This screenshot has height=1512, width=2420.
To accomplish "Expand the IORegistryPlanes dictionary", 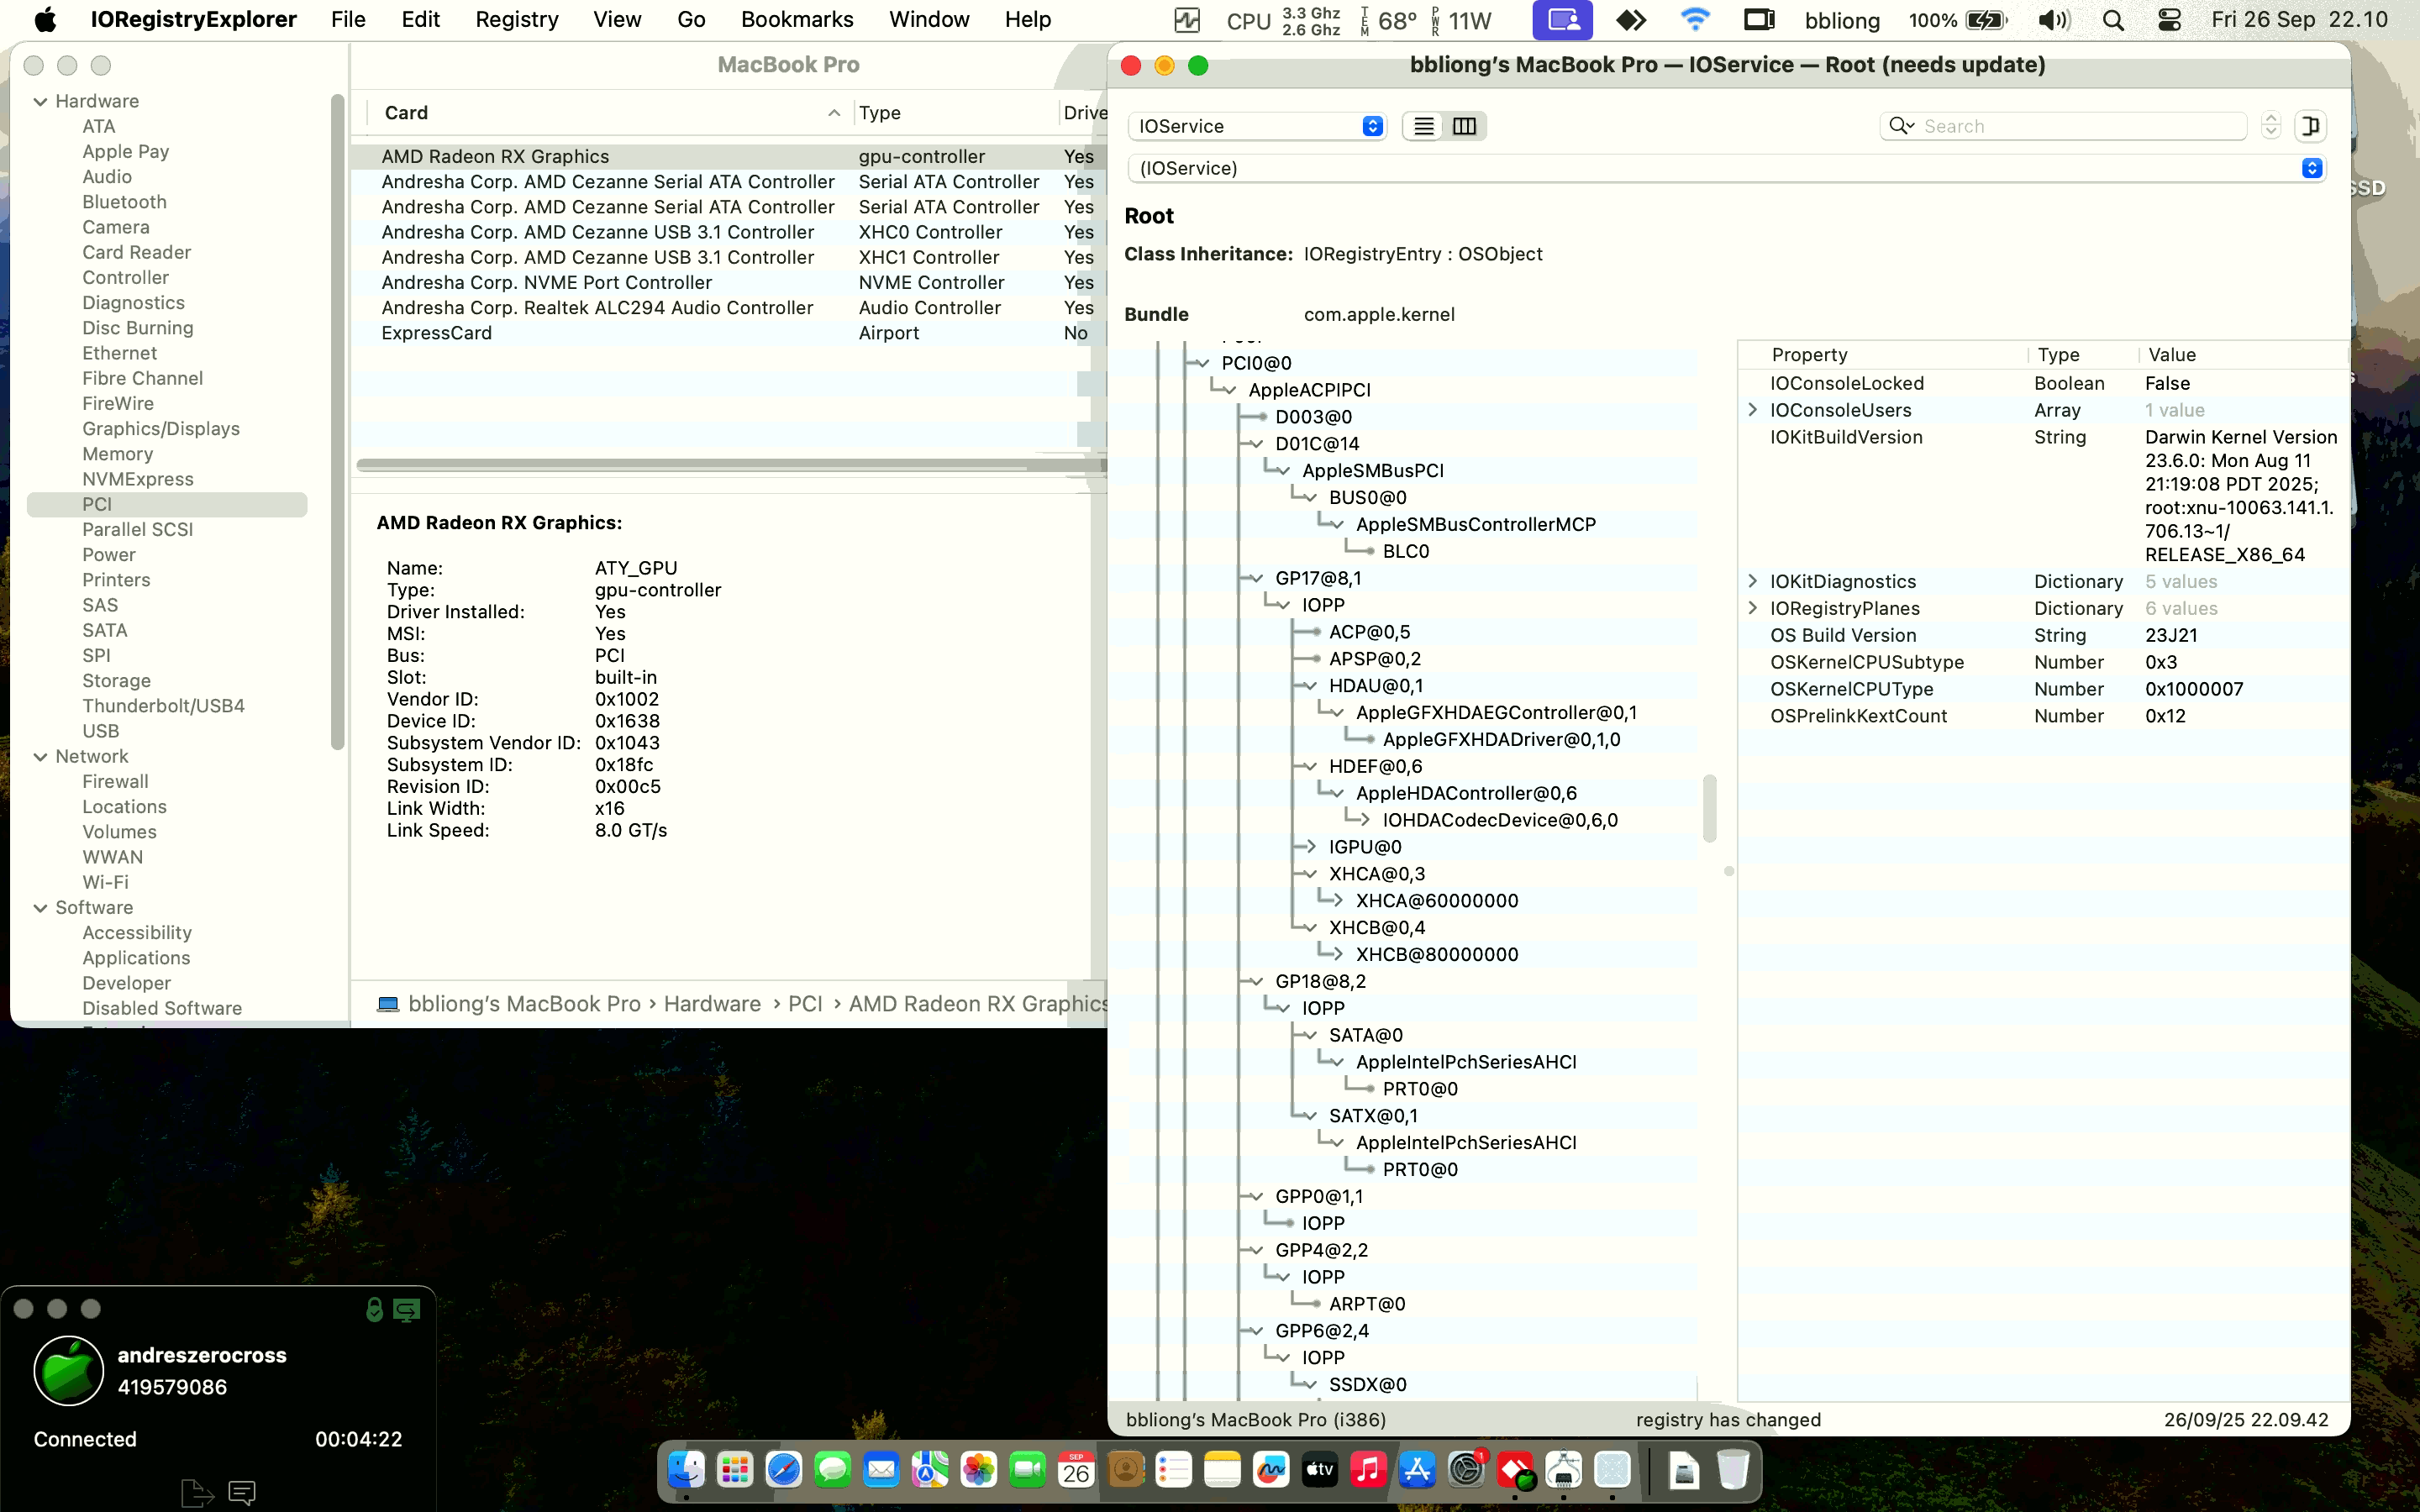I will 1752,608.
